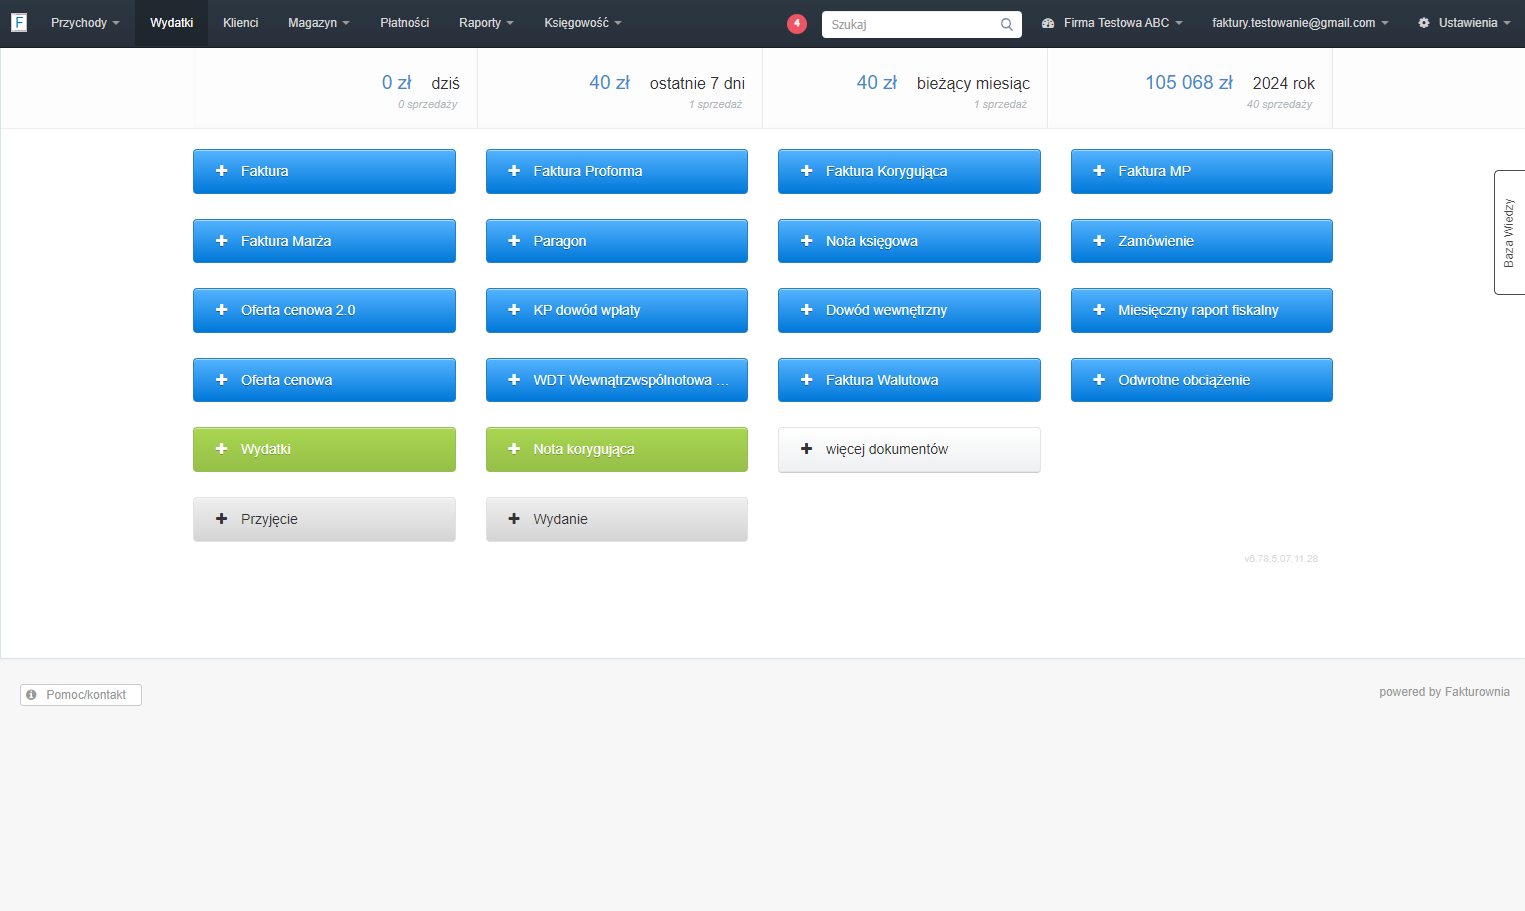Click plus icon on Zamówienie button
Image resolution: width=1525 pixels, height=911 pixels.
click(x=1099, y=241)
